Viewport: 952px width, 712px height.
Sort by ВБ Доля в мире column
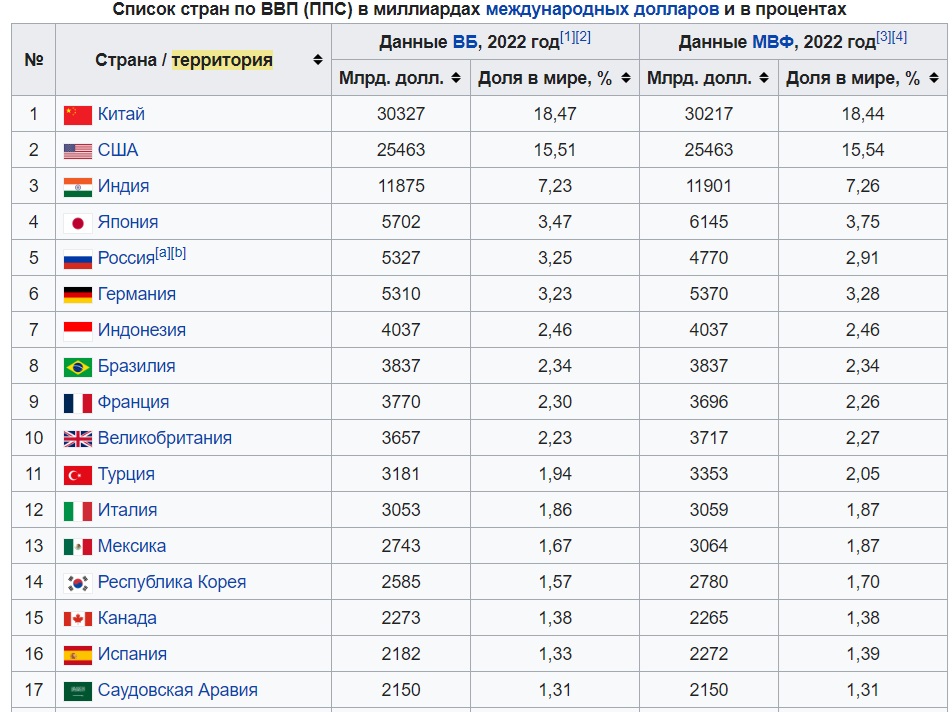click(626, 78)
